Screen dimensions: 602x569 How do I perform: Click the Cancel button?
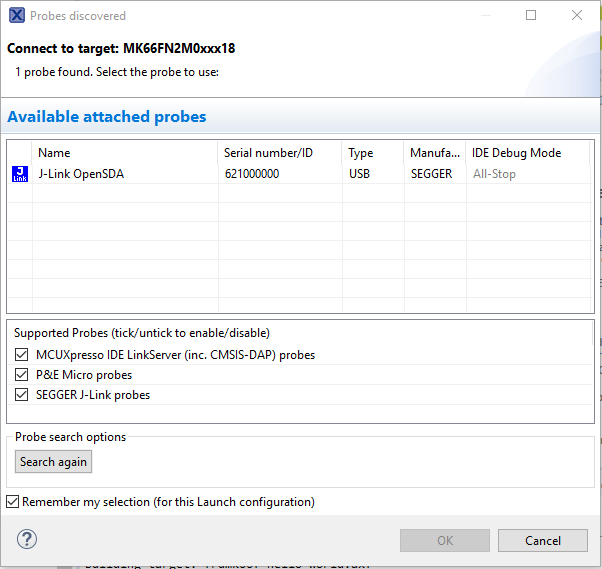pyautogui.click(x=543, y=541)
